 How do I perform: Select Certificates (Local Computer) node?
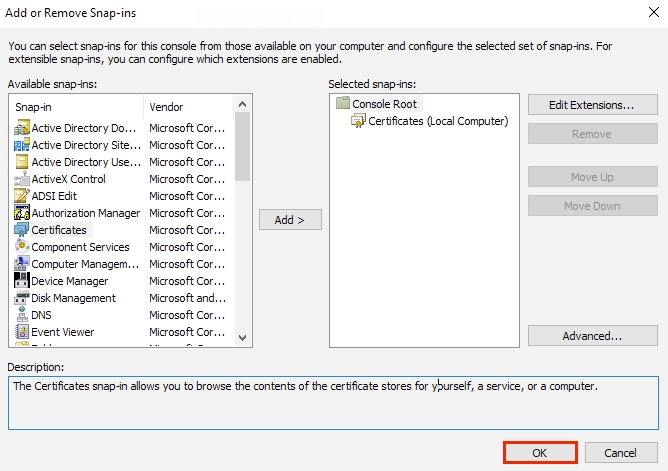[438, 121]
